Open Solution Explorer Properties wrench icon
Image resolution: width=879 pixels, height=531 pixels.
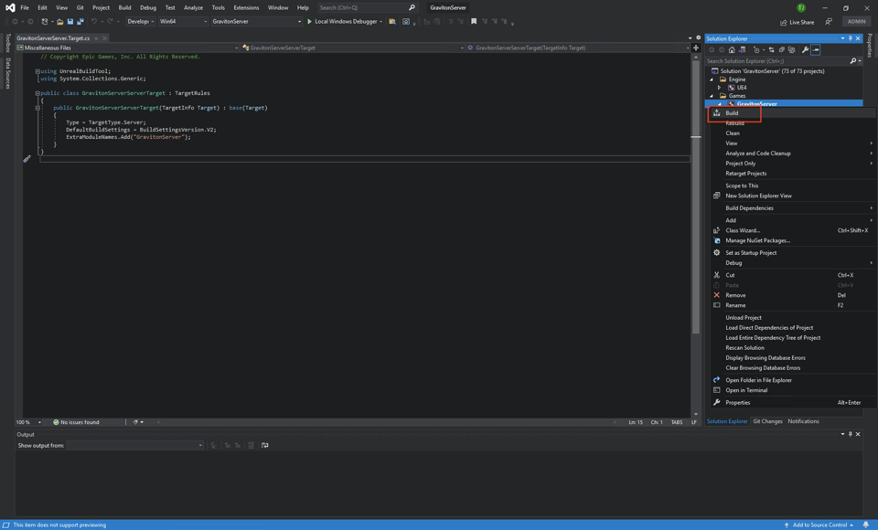pos(805,50)
